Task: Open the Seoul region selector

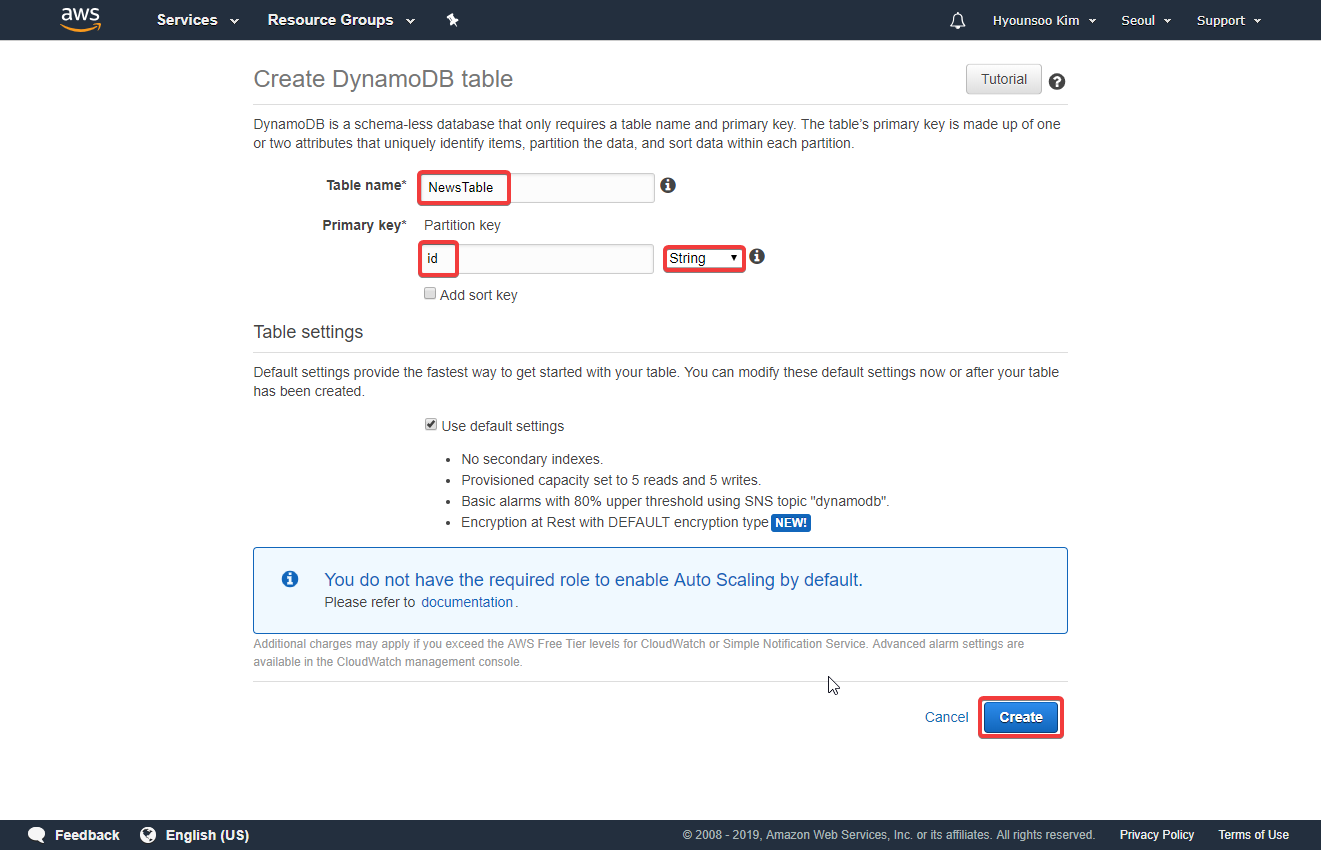Action: (1146, 20)
